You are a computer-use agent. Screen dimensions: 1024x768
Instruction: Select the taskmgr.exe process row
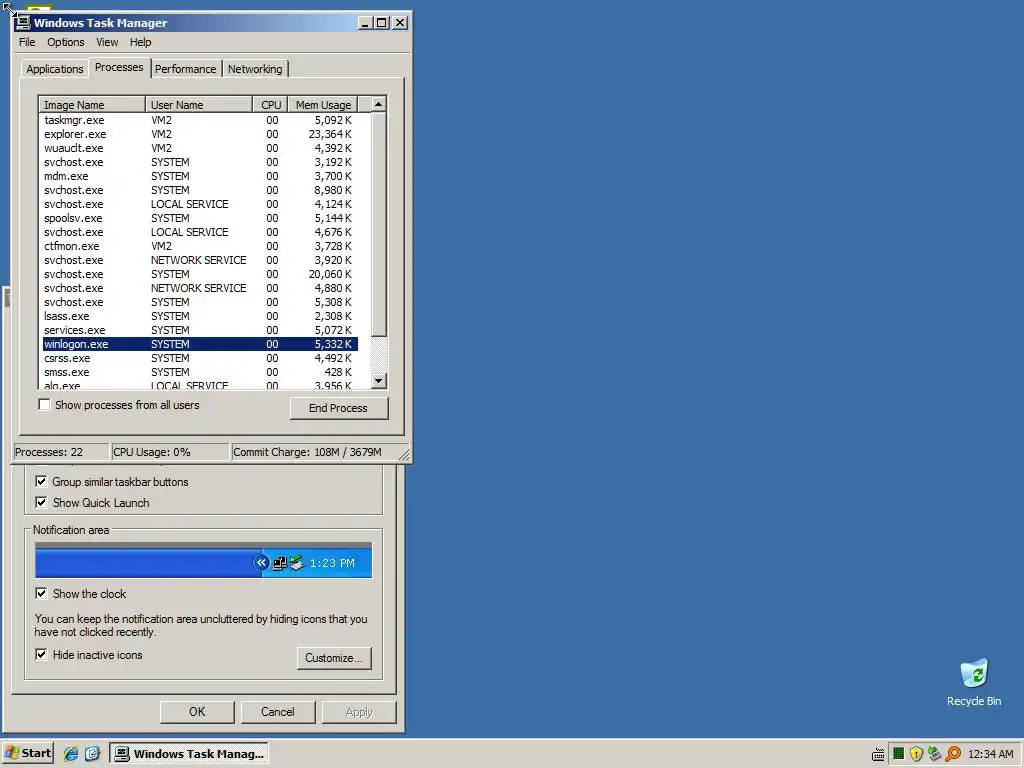point(200,120)
